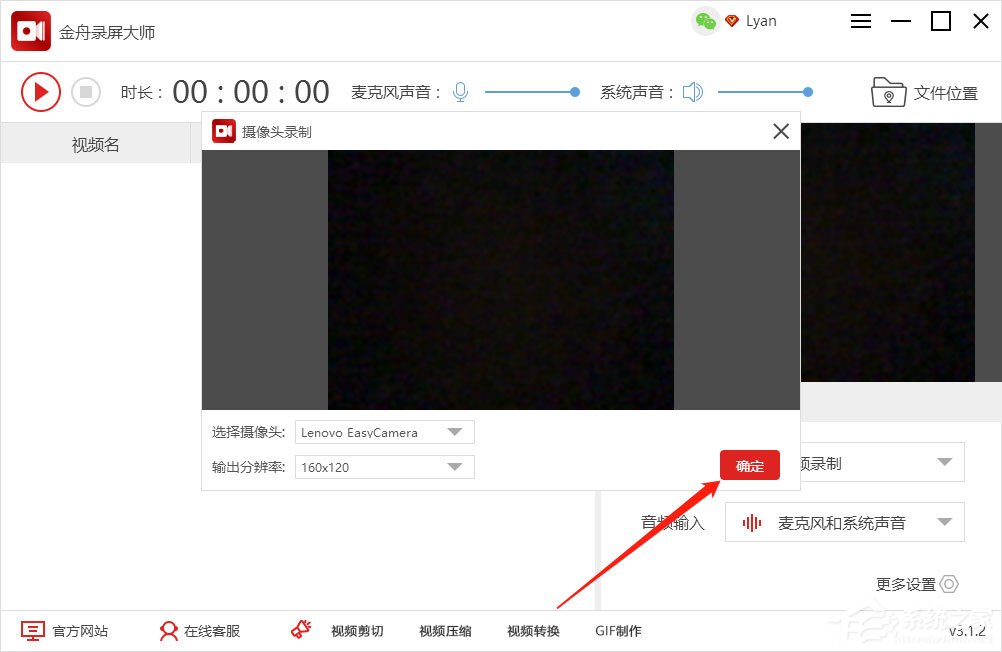
Task: Select the 视频剪切 video cutting tool
Action: point(356,631)
